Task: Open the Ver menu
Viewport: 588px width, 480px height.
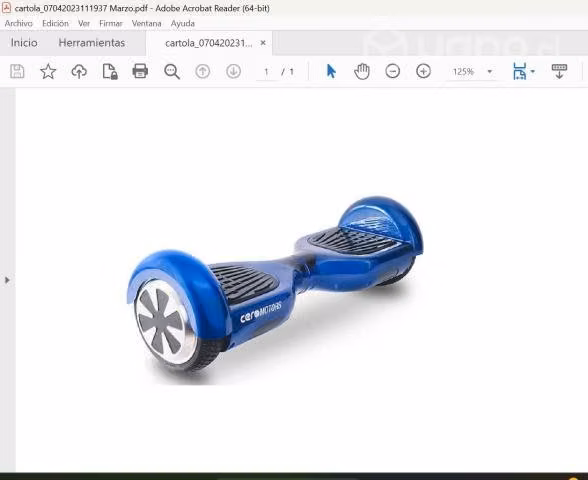Action: [x=84, y=23]
